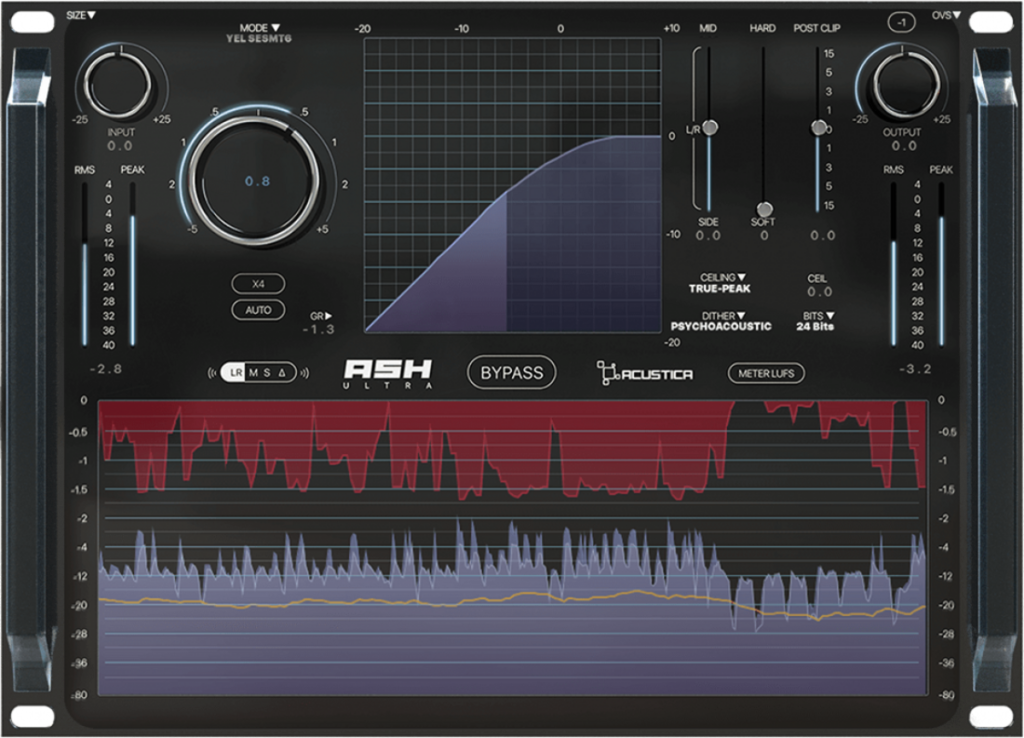Click the TRUE-PEAK ceiling value
This screenshot has height=738, width=1024.
[x=720, y=289]
